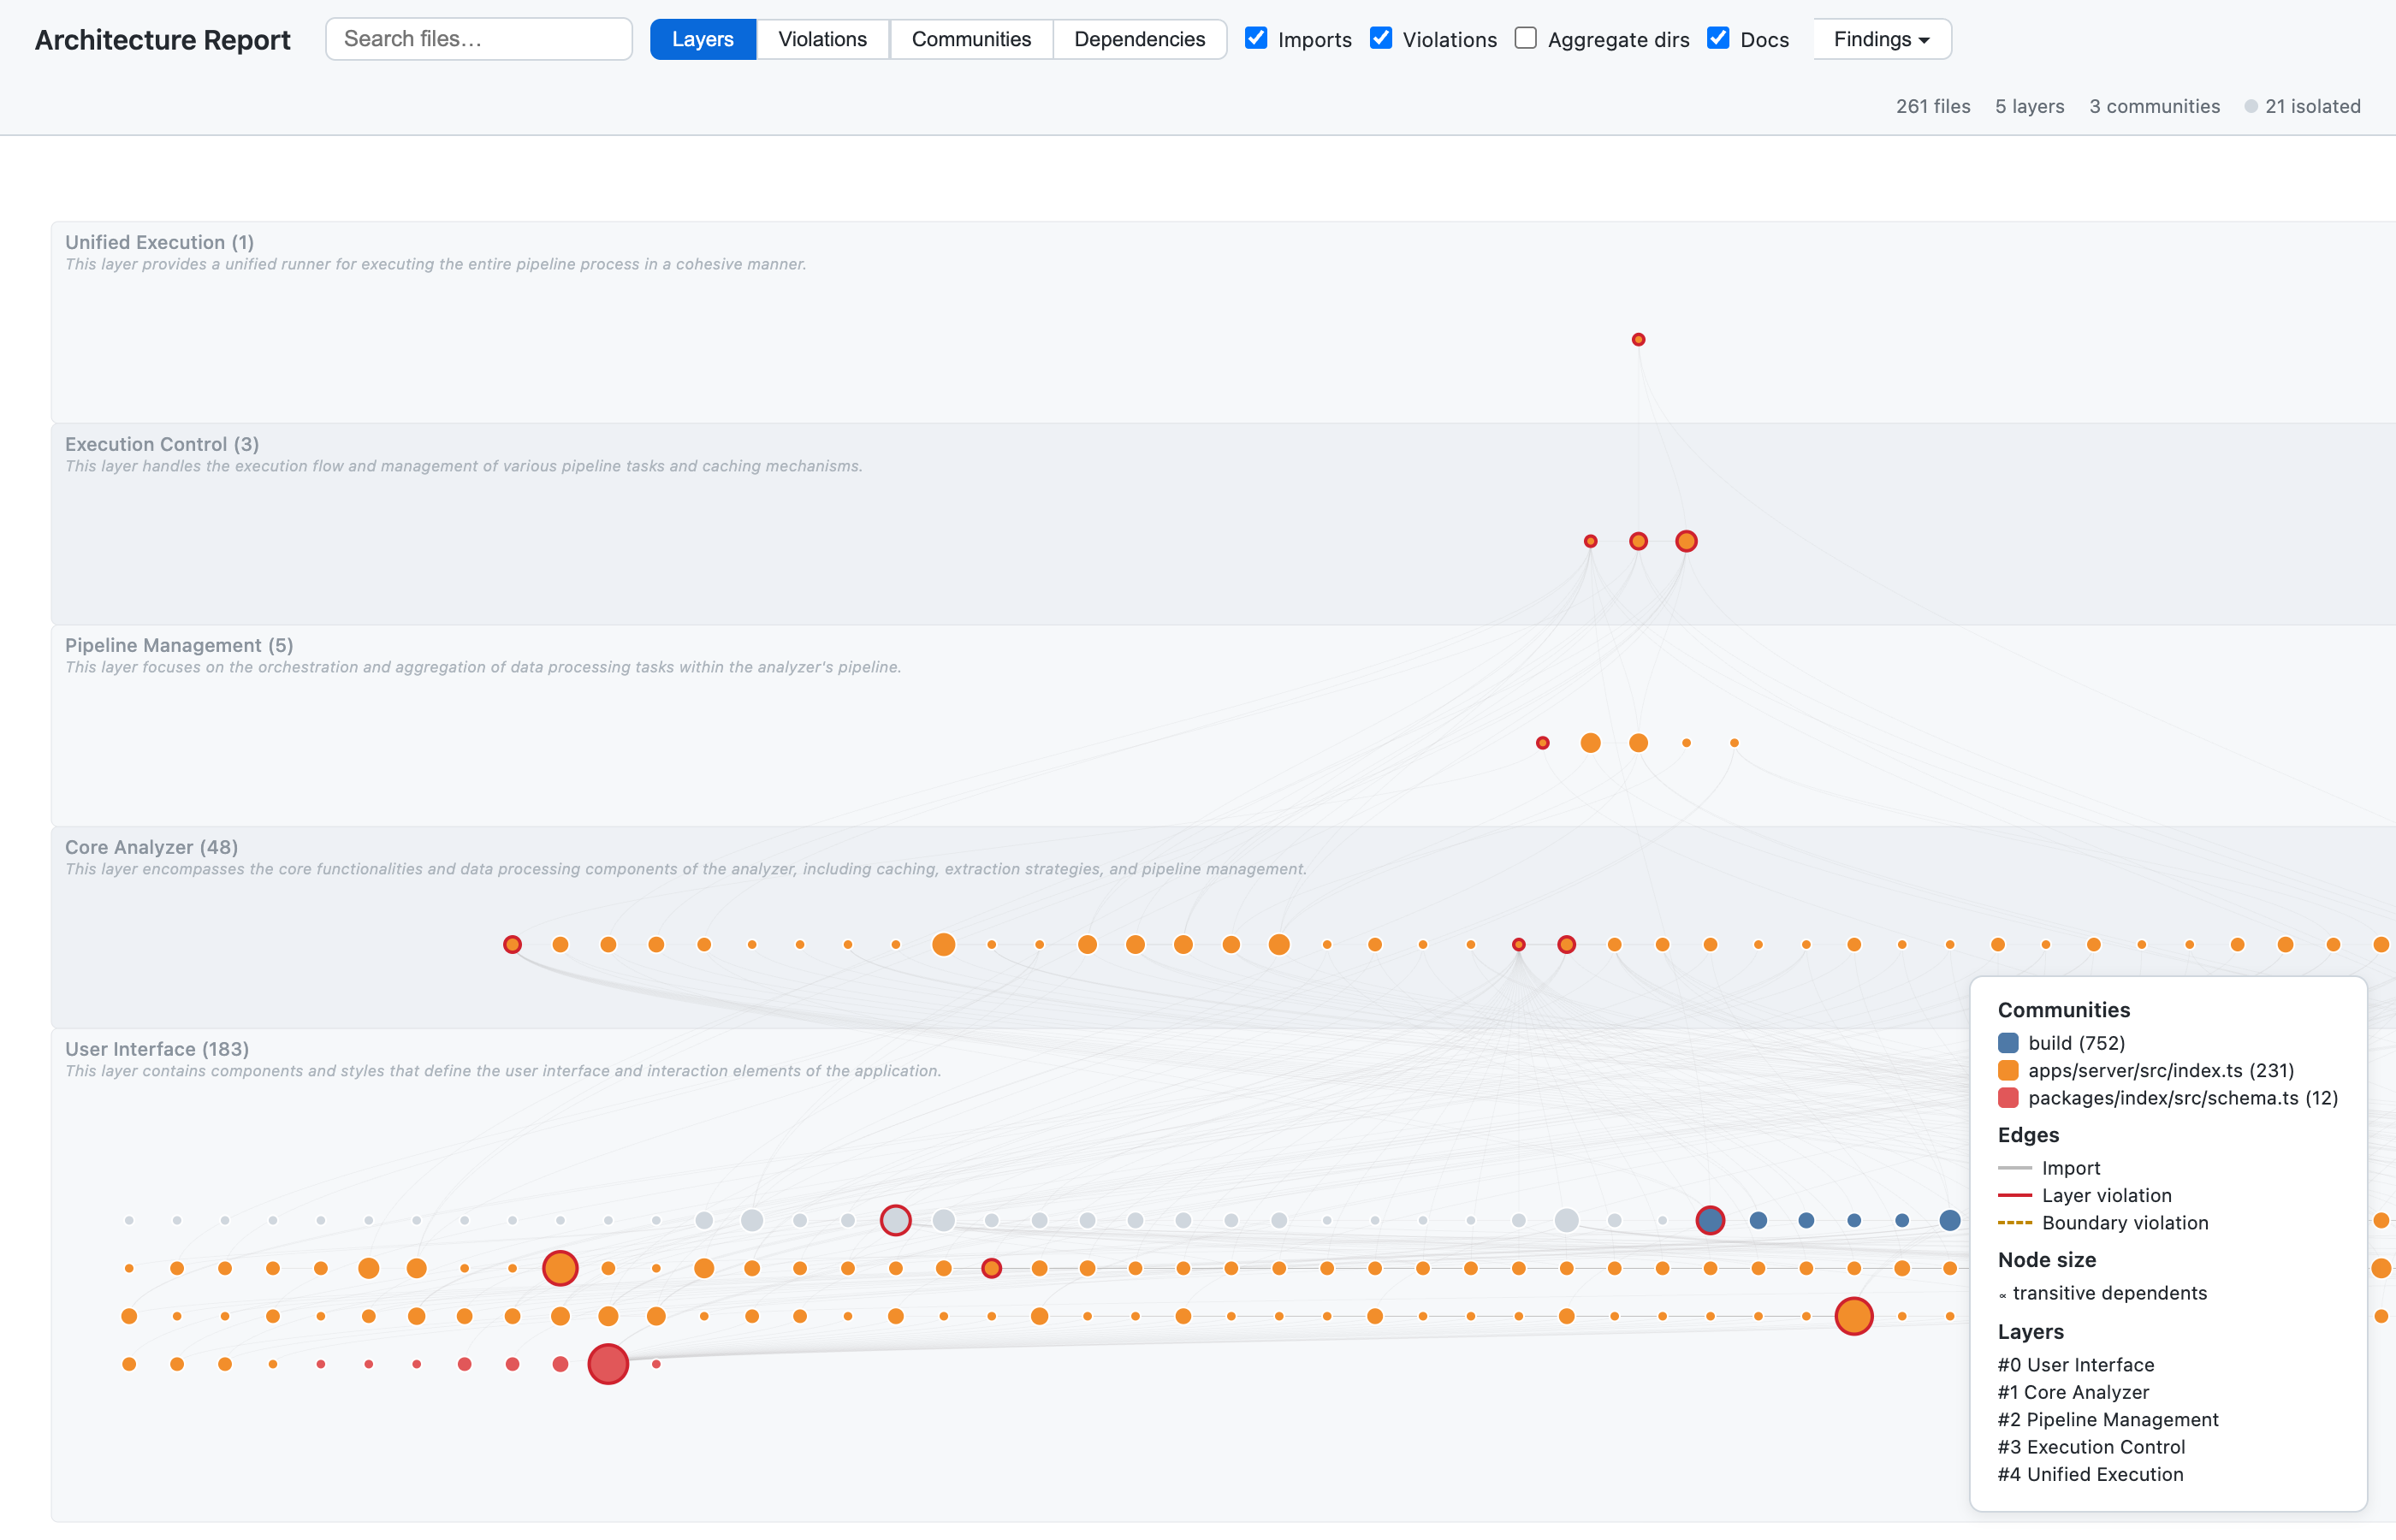Switch to the Violations tab
The height and width of the screenshot is (1540, 2396).
(x=822, y=39)
